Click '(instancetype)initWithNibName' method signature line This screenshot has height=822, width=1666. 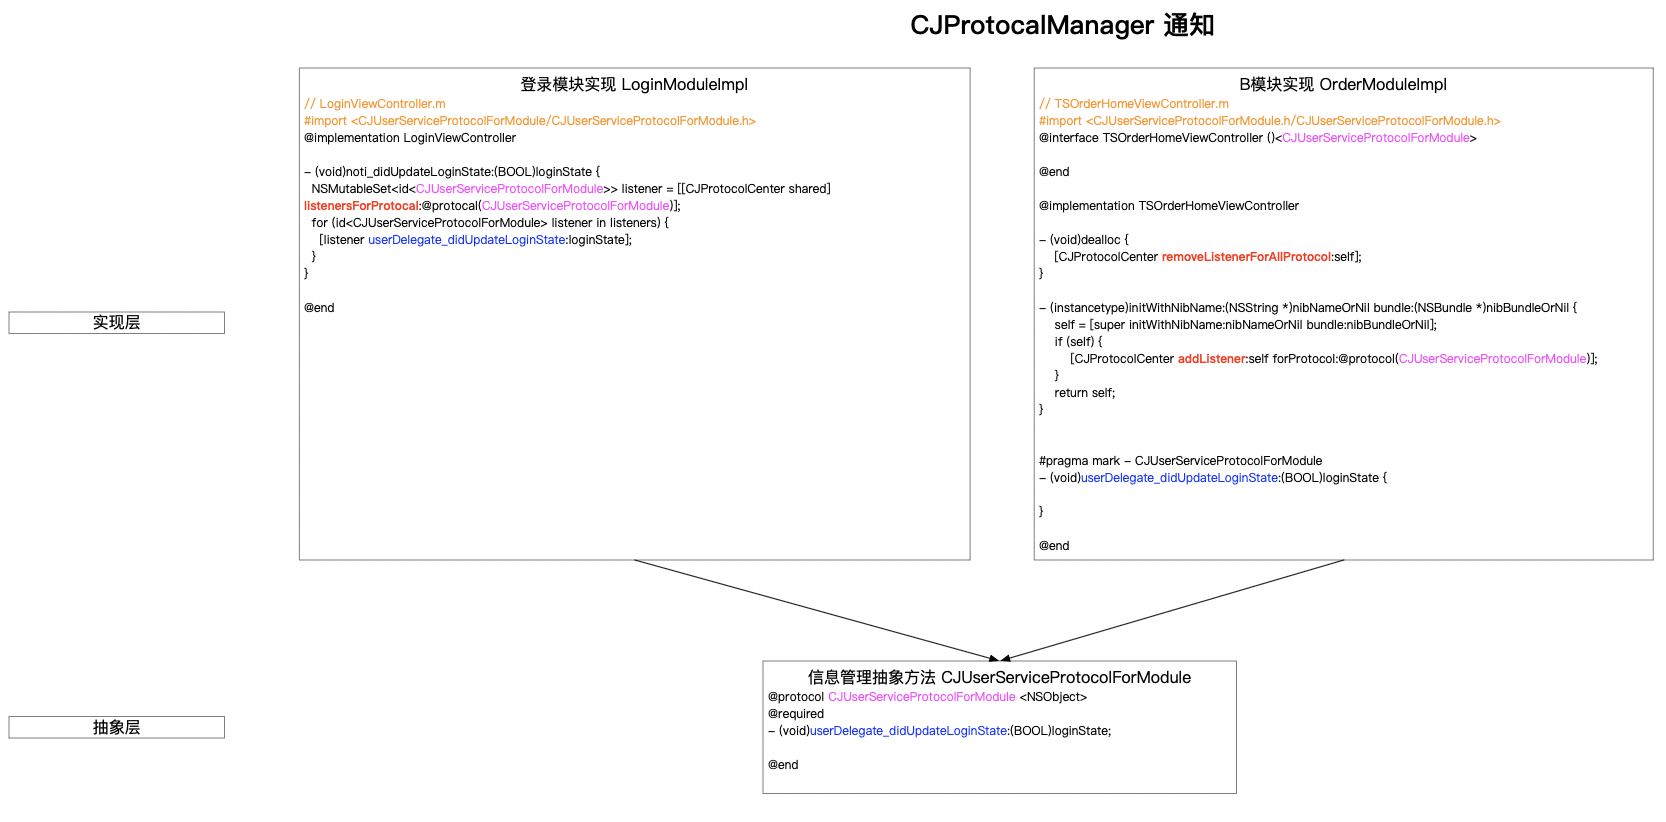(x=1308, y=308)
